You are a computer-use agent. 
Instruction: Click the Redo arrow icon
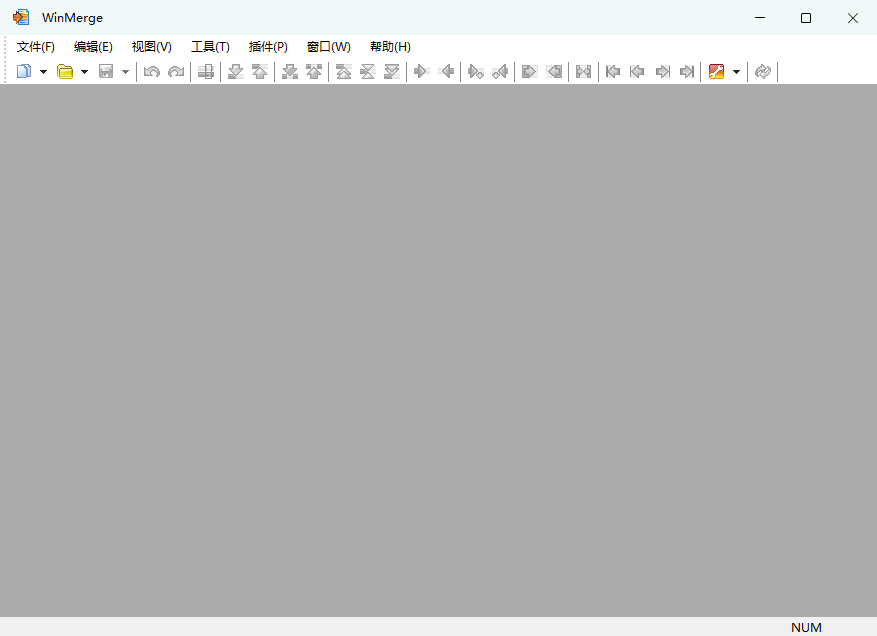176,71
